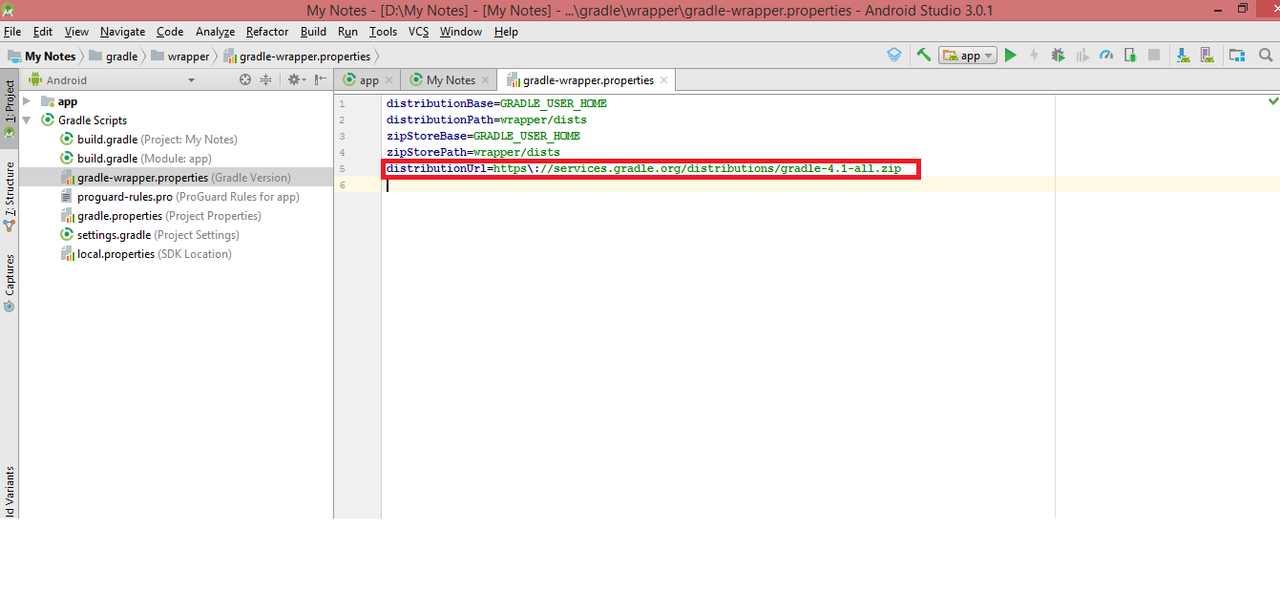This screenshot has width=1280, height=597.
Task: Click Scroll from Source target icon
Action: tap(246, 80)
